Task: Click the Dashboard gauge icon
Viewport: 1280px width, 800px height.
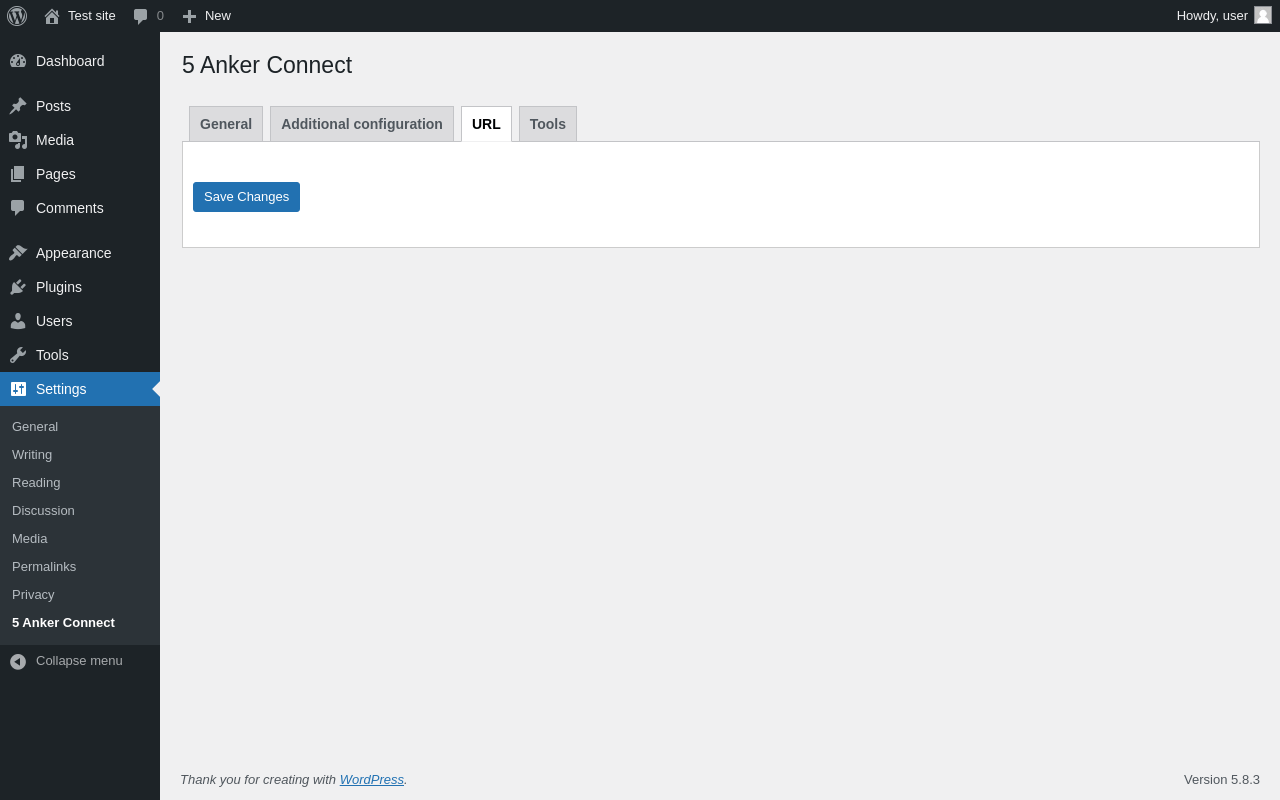Action: tap(18, 61)
